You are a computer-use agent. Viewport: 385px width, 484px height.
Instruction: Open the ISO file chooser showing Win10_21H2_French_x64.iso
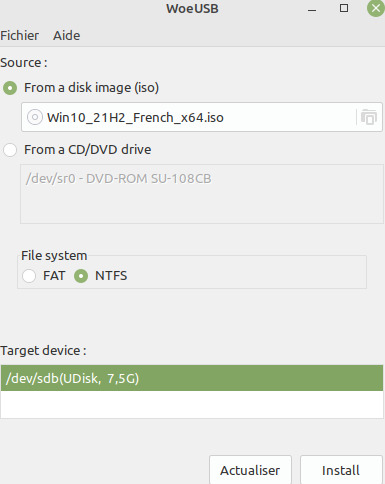pos(202,117)
